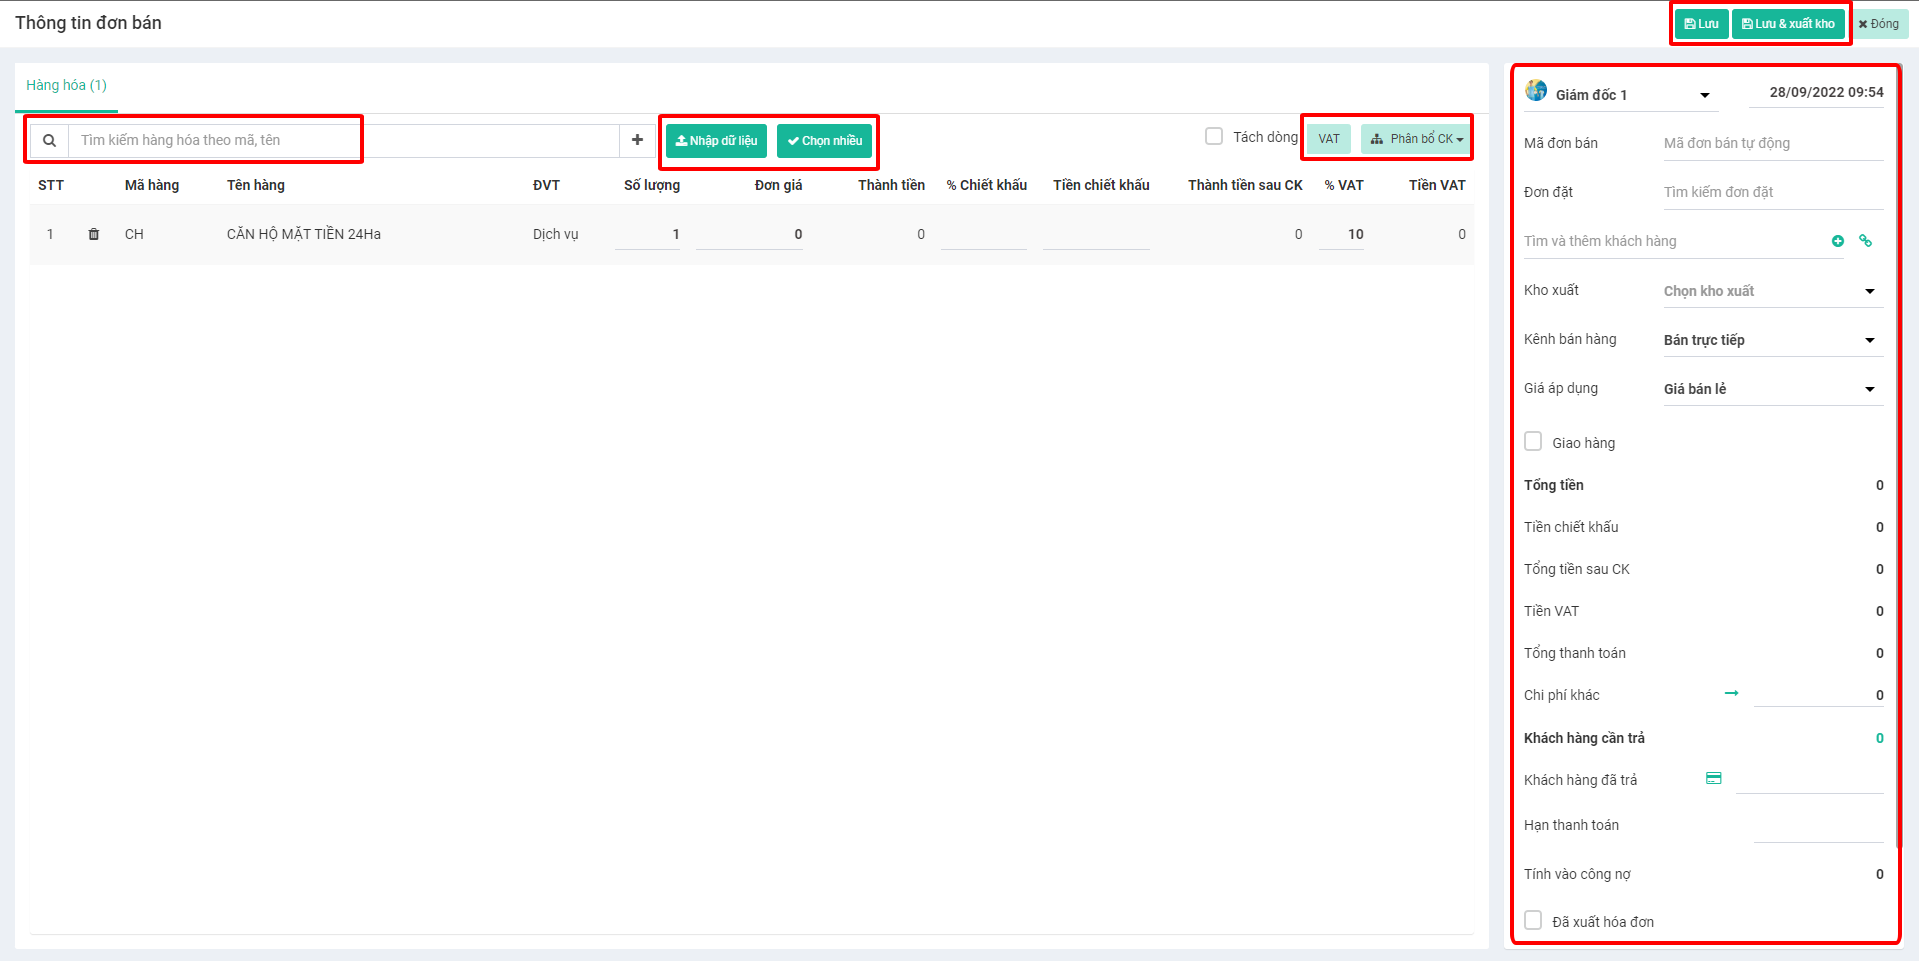Check the Đã xuất hóa đơn box
This screenshot has height=961, width=1919.
pos(1533,921)
